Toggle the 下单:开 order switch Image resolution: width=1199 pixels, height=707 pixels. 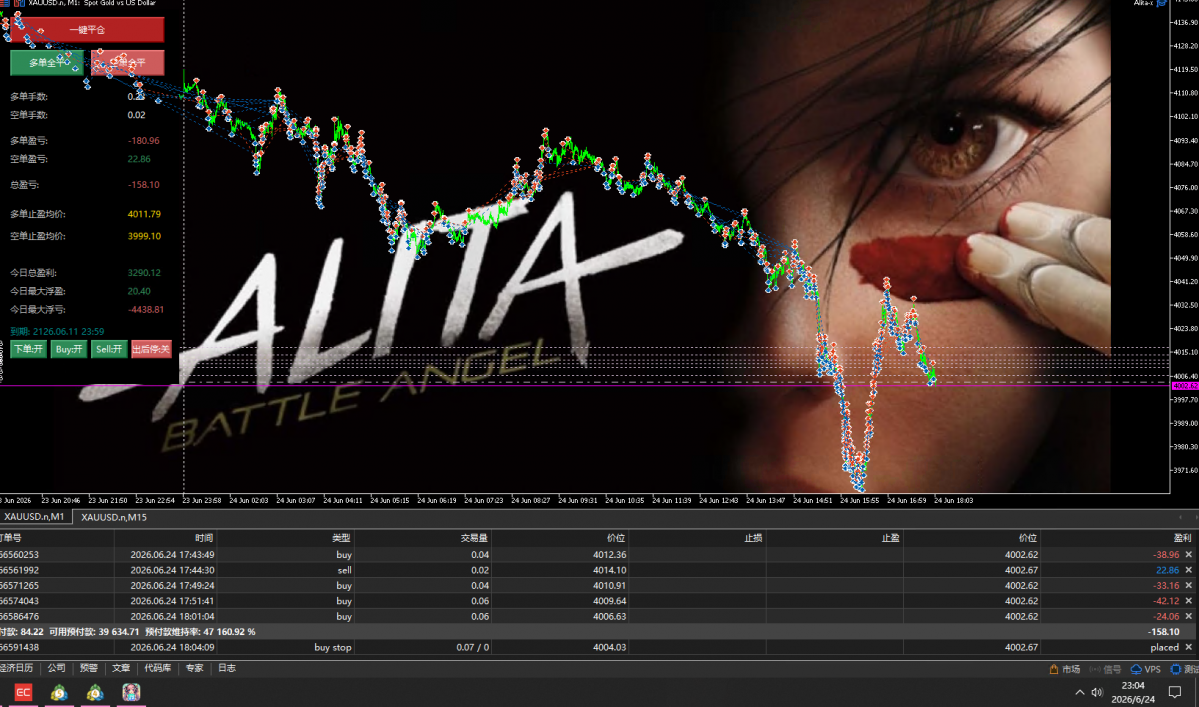[x=28, y=349]
